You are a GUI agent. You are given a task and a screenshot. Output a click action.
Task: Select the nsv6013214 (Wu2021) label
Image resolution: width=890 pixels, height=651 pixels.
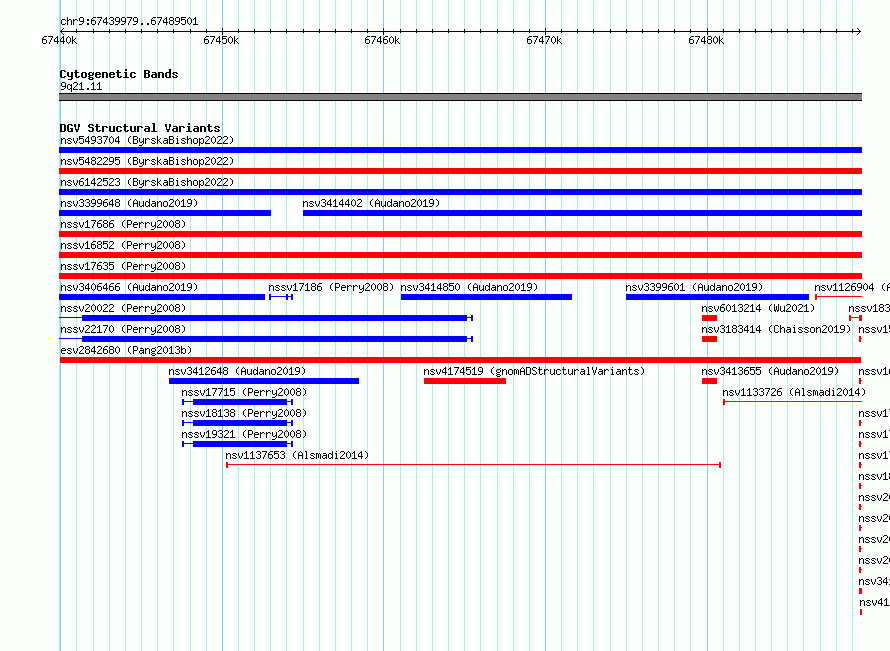click(x=758, y=308)
